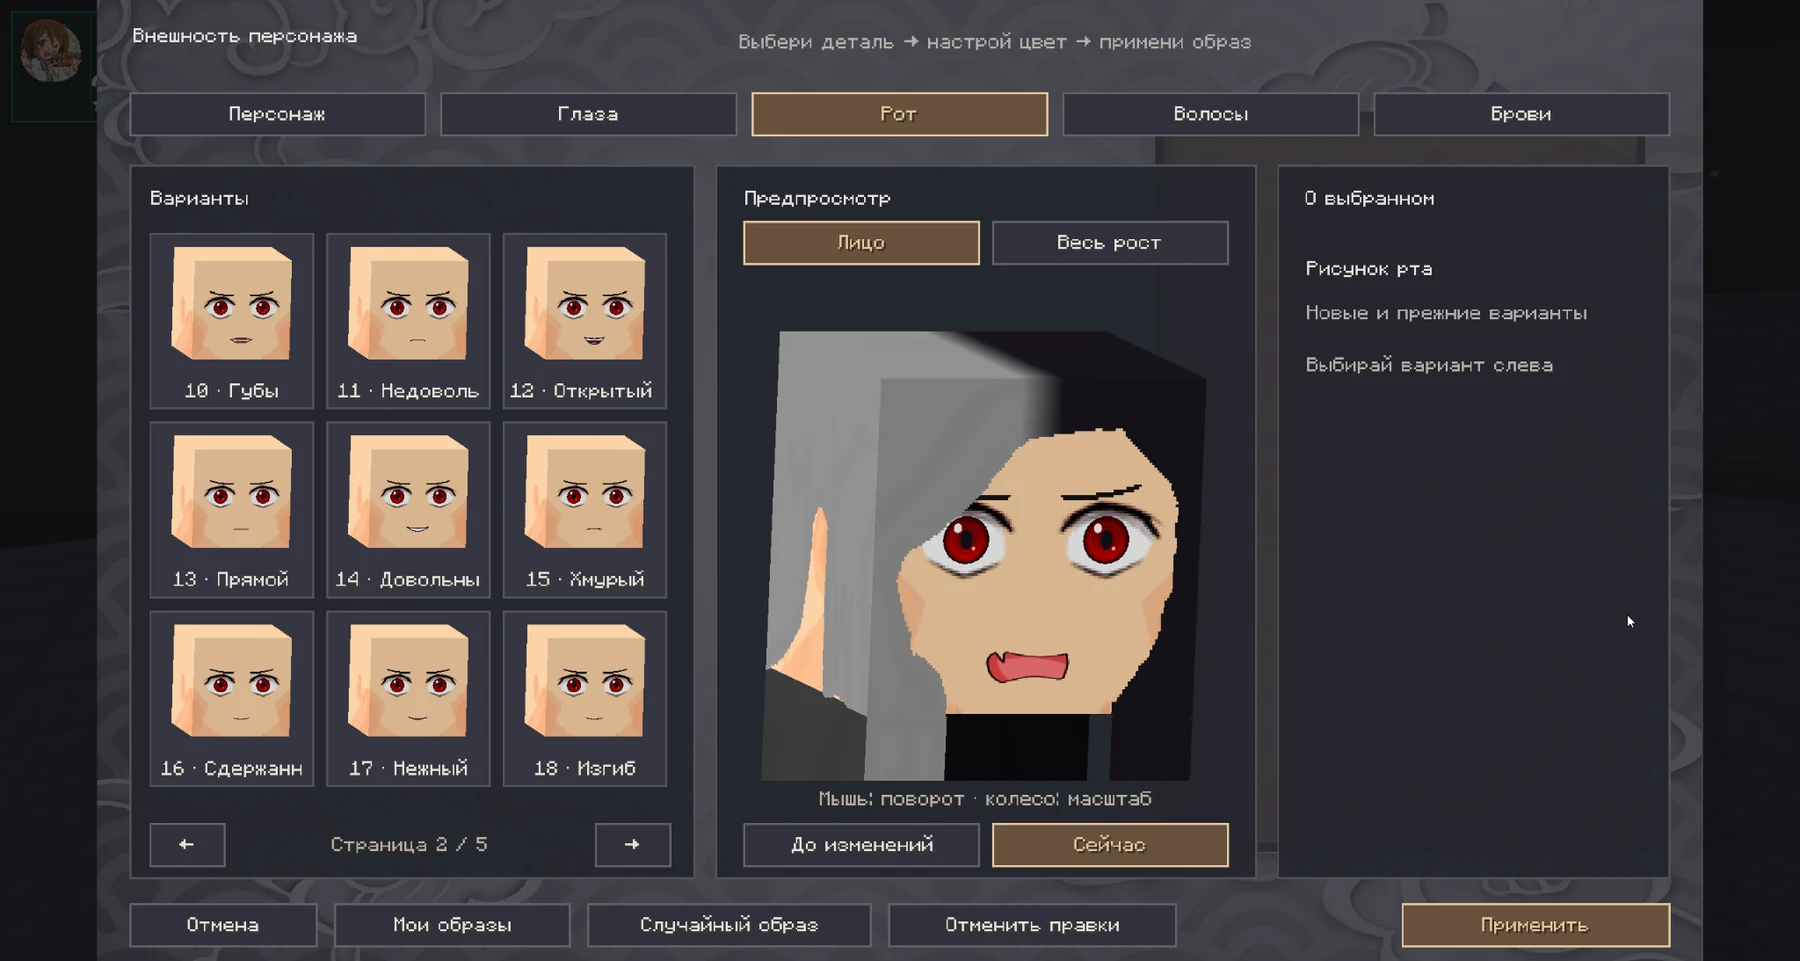1800x961 pixels.
Task: Open the Брови tab
Action: (x=1521, y=114)
